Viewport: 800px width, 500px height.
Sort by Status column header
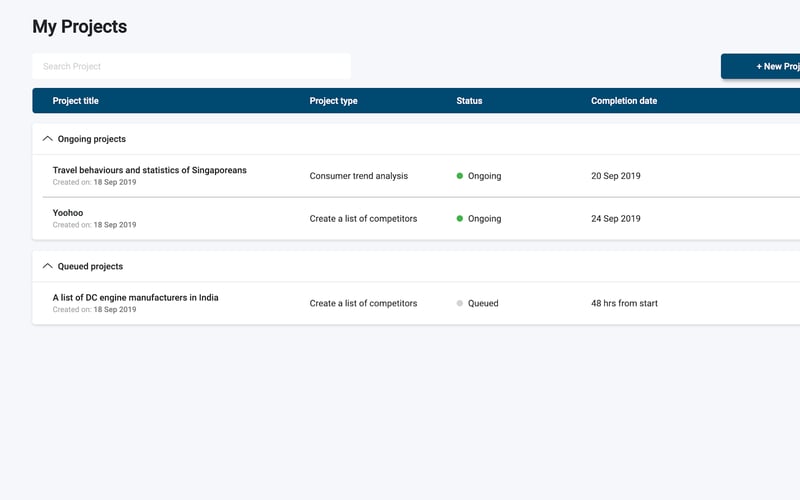pos(469,101)
